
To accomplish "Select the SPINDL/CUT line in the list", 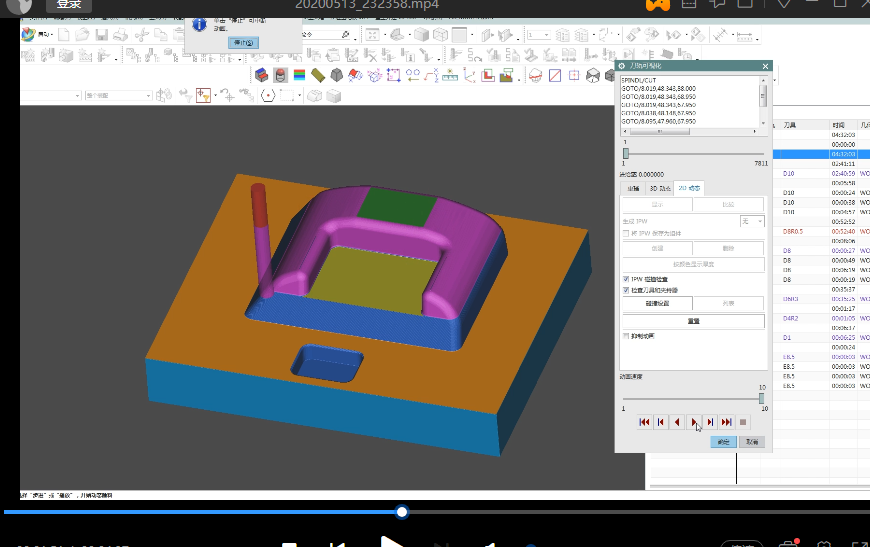I will coord(639,80).
